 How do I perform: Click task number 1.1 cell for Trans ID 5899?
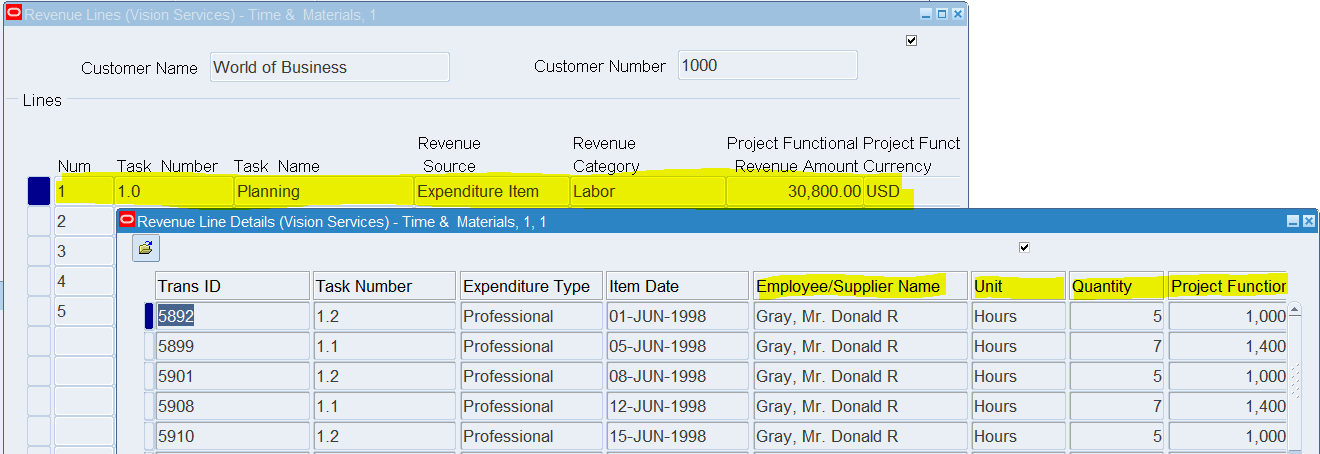tap(384, 346)
